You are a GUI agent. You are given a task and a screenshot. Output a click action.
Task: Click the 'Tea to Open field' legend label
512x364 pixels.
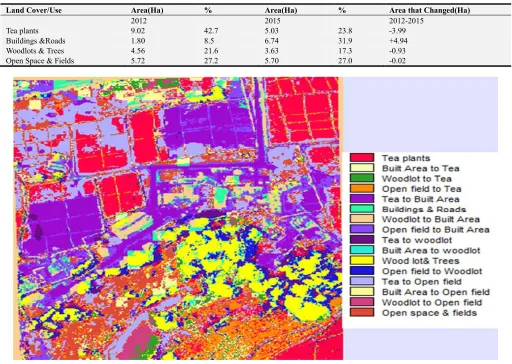tap(422, 282)
